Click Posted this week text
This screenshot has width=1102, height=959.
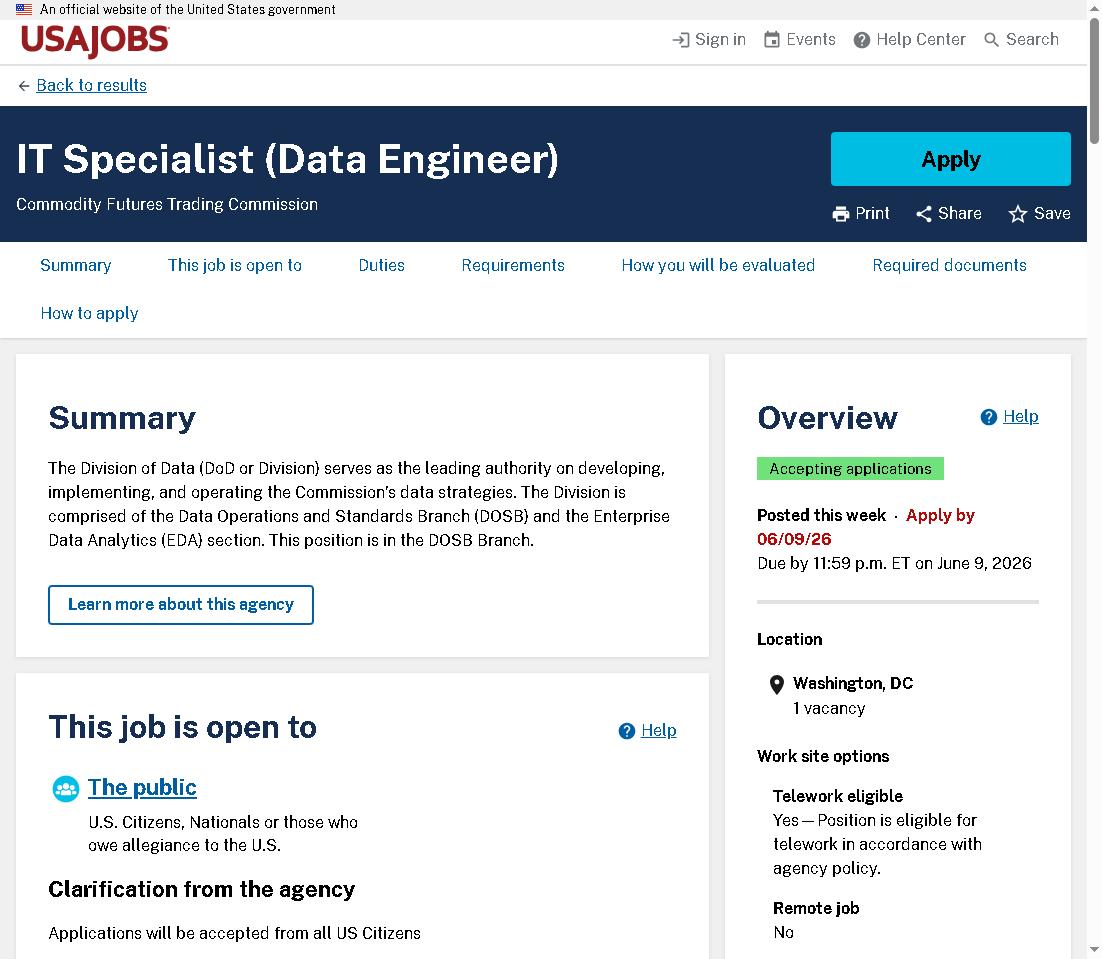[822, 516]
